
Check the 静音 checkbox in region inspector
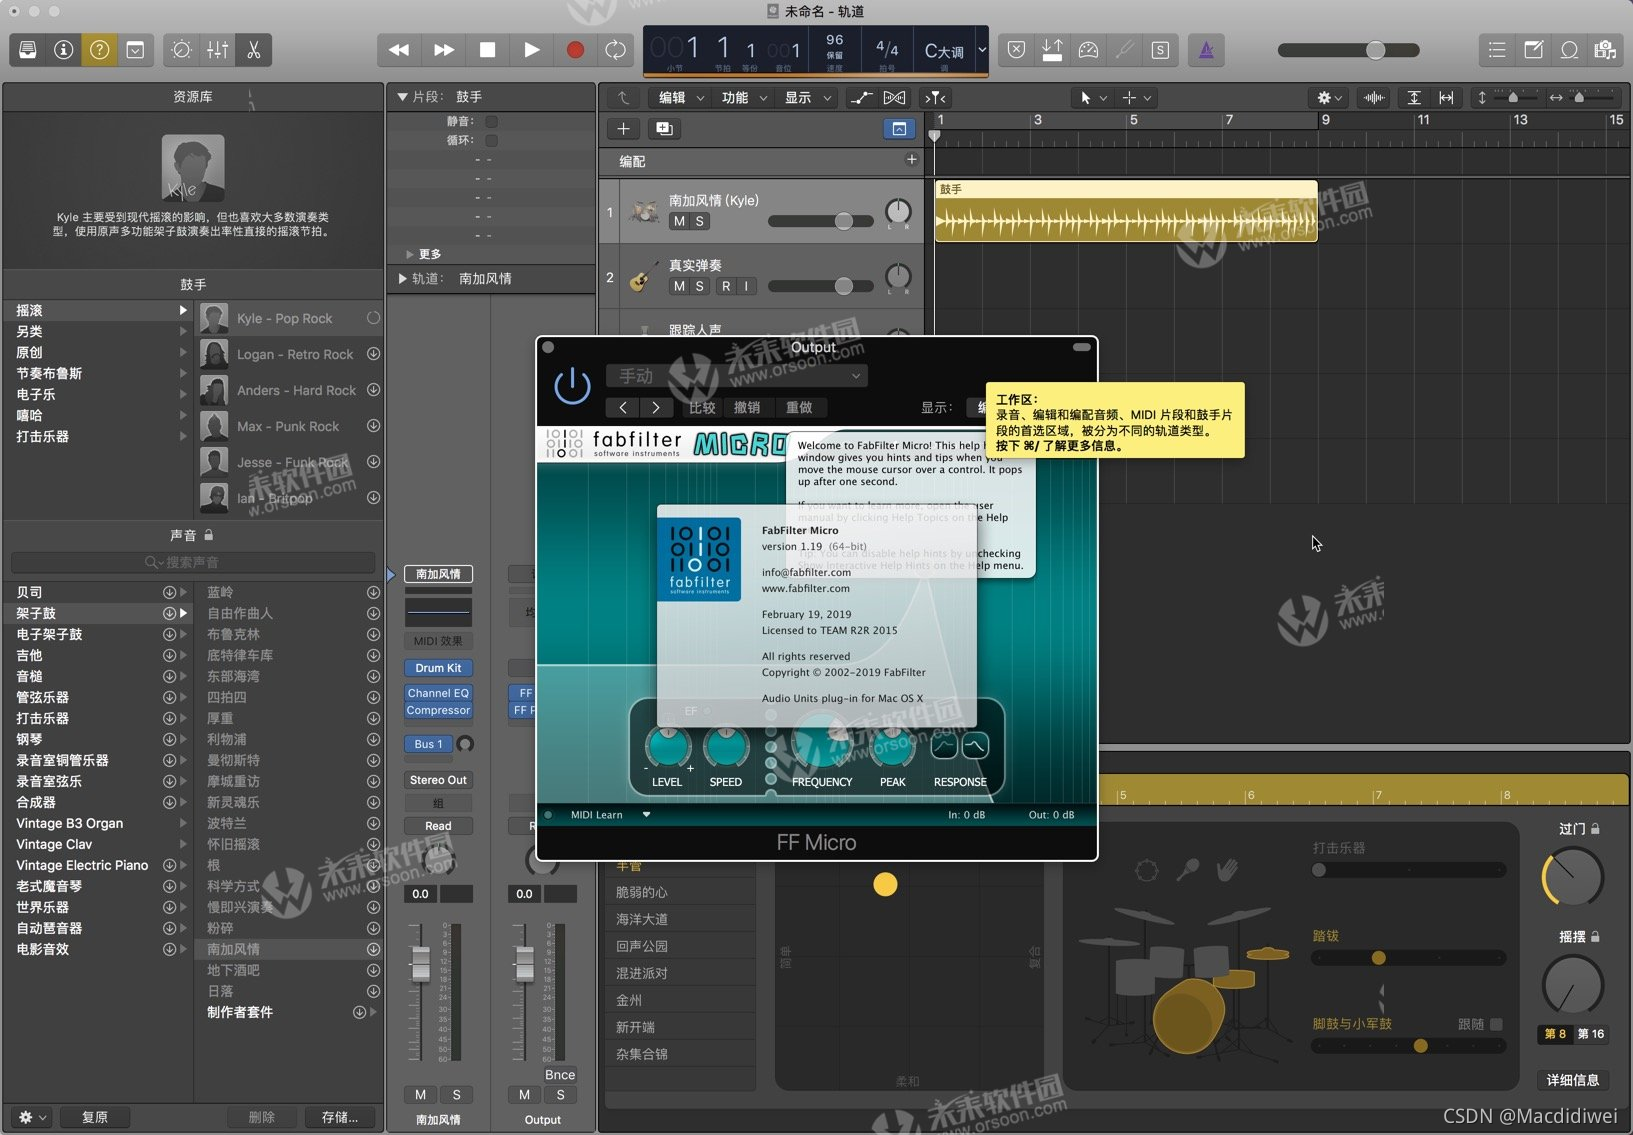coord(491,121)
